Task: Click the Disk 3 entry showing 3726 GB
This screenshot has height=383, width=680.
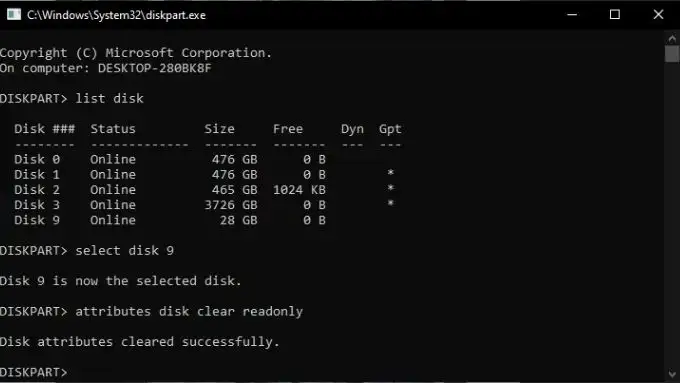Action: tap(204, 205)
